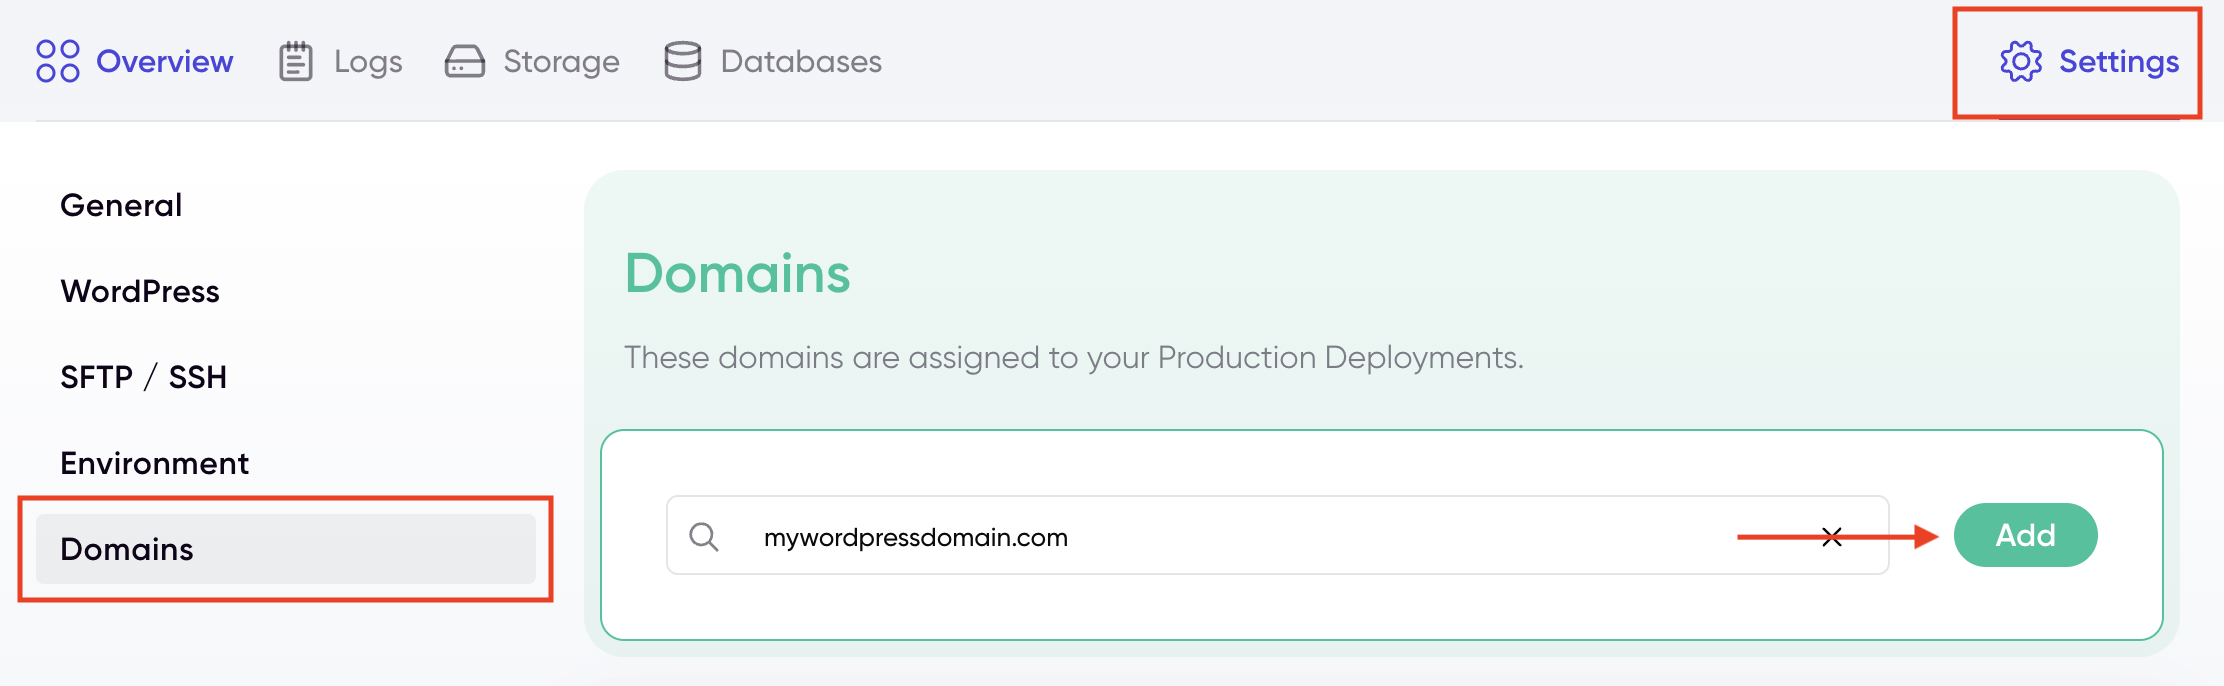
Task: Click the magnifying glass search icon
Action: (706, 536)
